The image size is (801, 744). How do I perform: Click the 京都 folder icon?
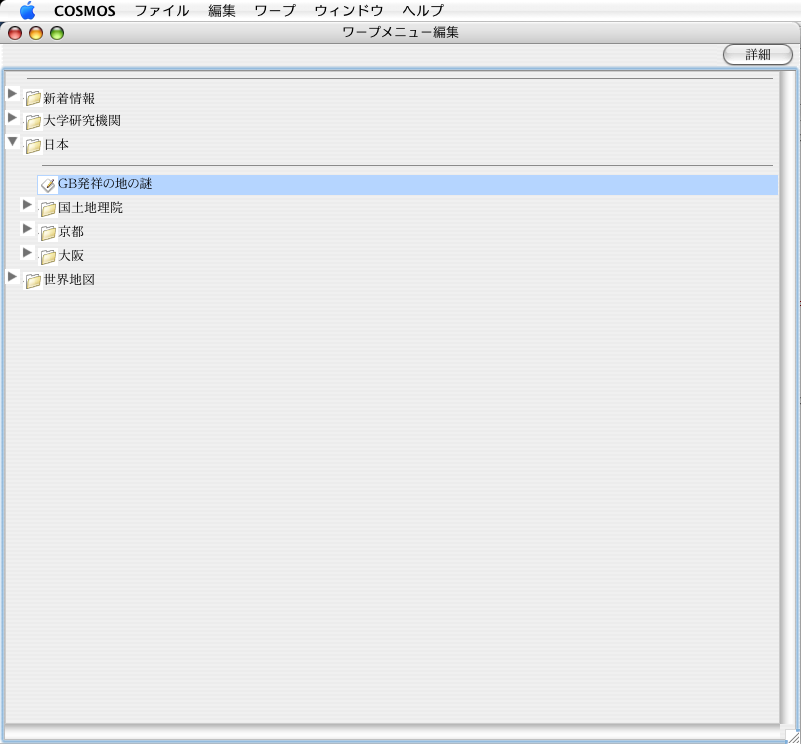[48, 233]
